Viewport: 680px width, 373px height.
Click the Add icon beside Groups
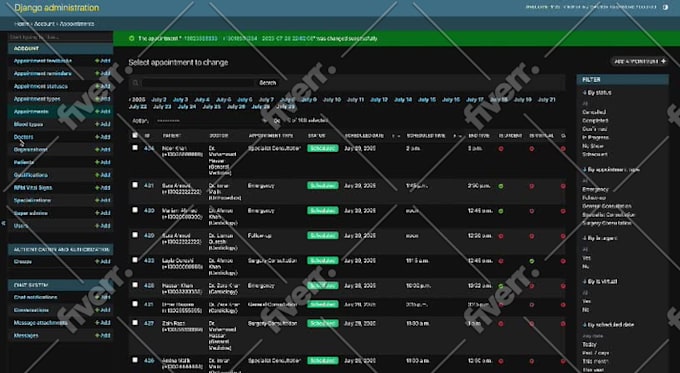coord(103,262)
